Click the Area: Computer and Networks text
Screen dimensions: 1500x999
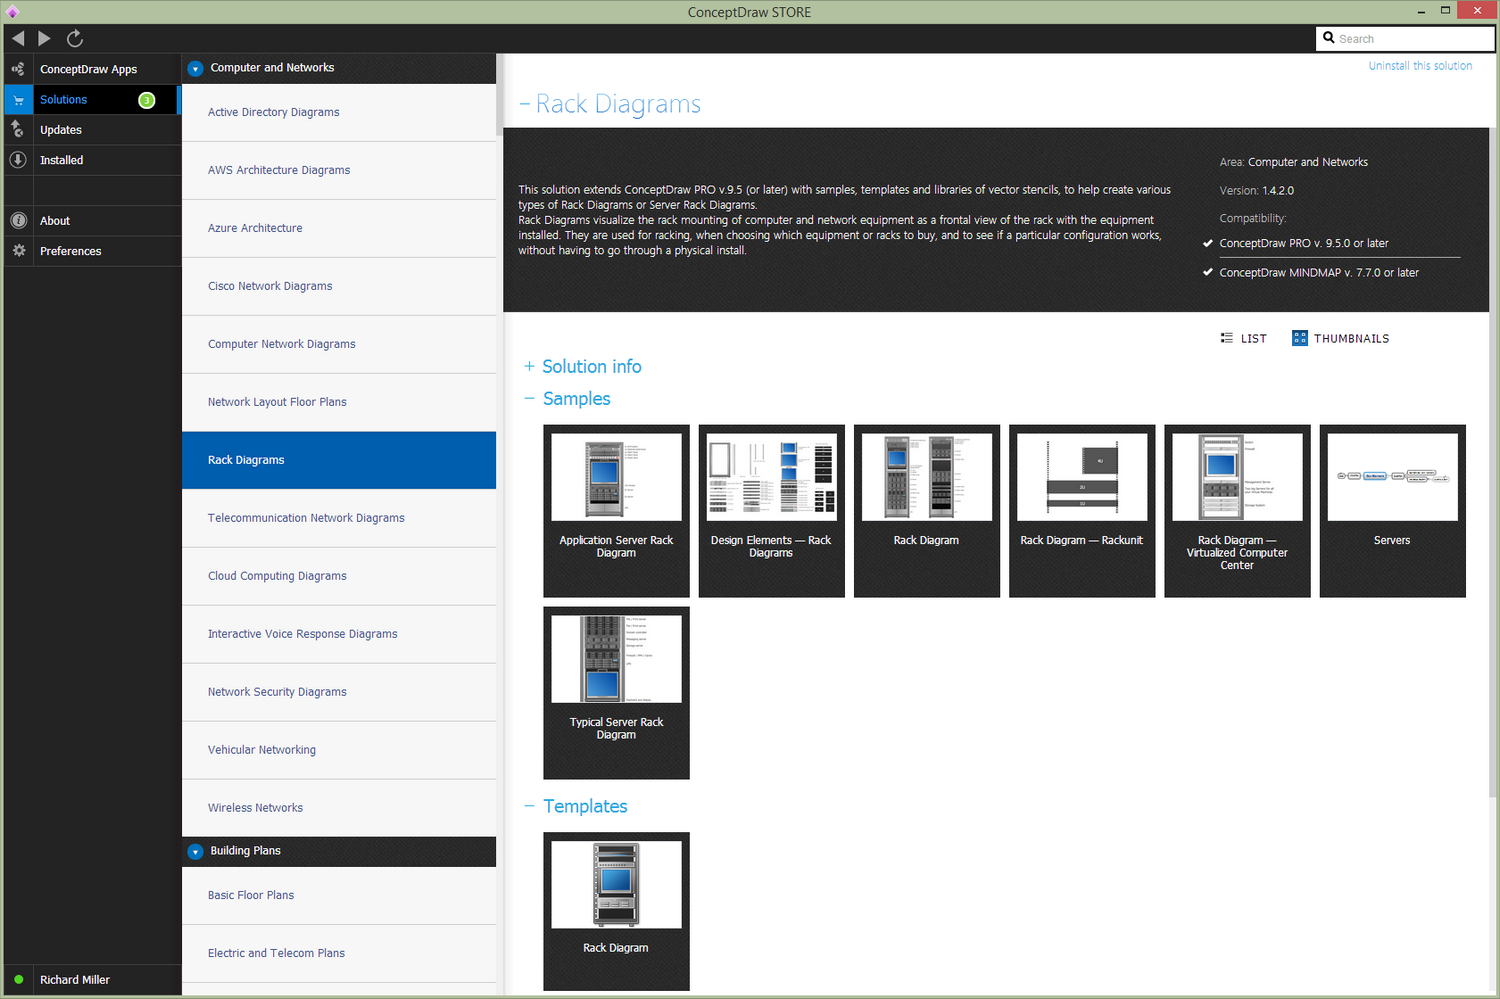point(1293,162)
